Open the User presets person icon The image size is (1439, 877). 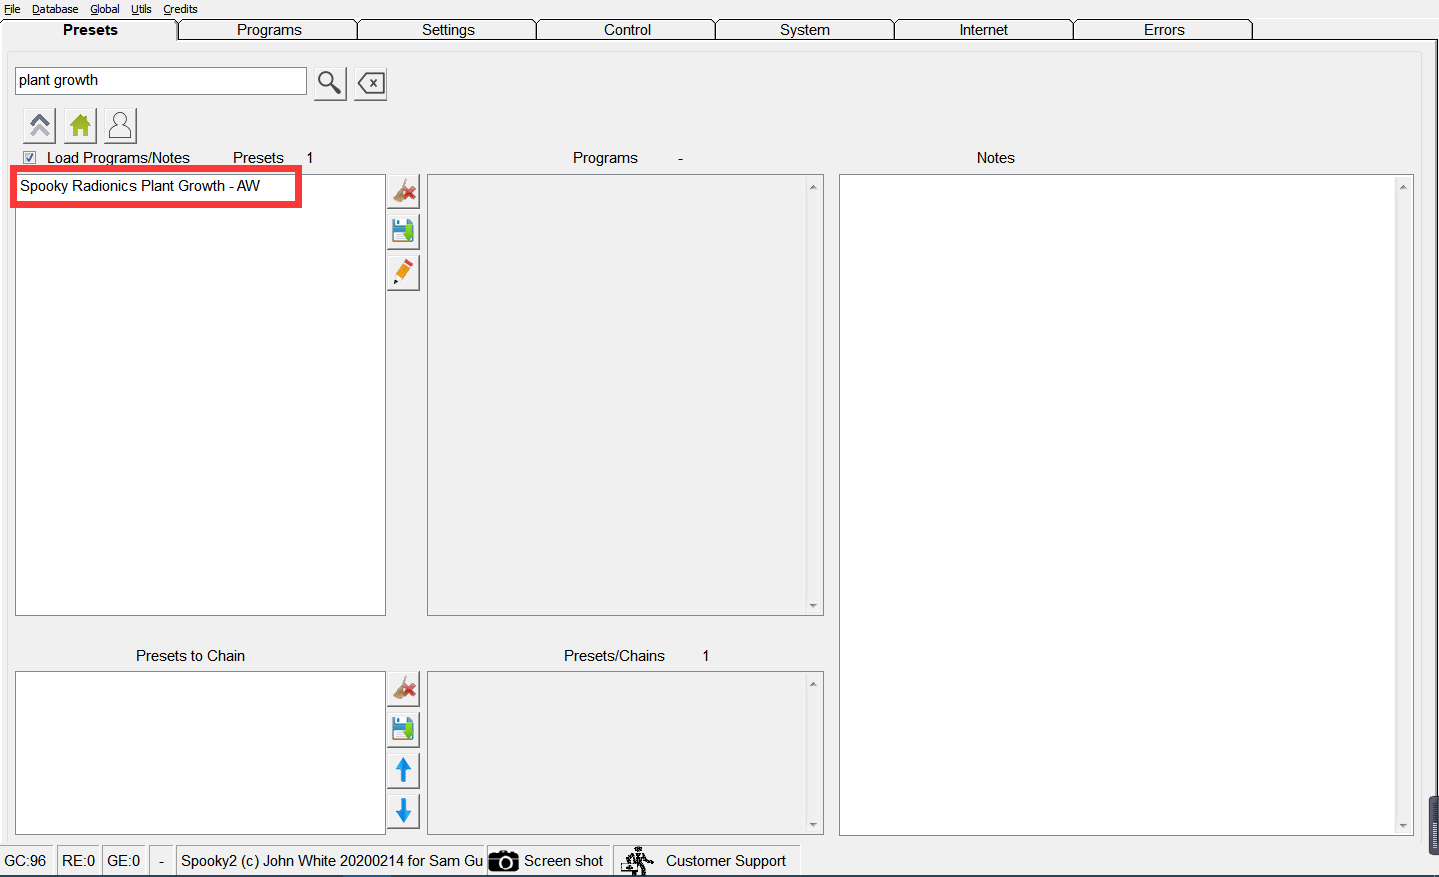coord(120,126)
